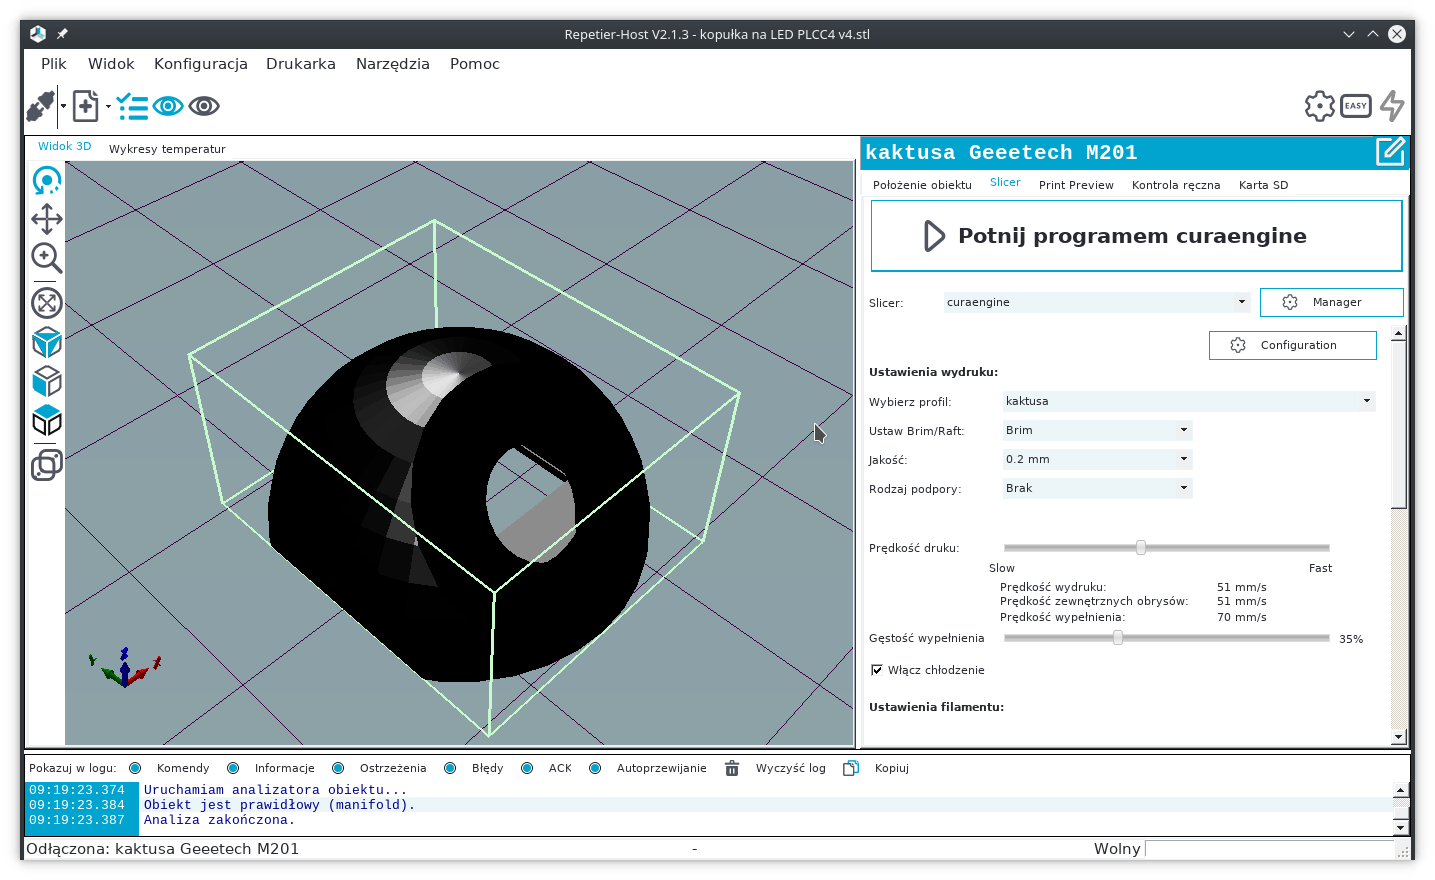Expand the load file dropdown arrow
Screen dimensions: 1435x880
click(108, 106)
